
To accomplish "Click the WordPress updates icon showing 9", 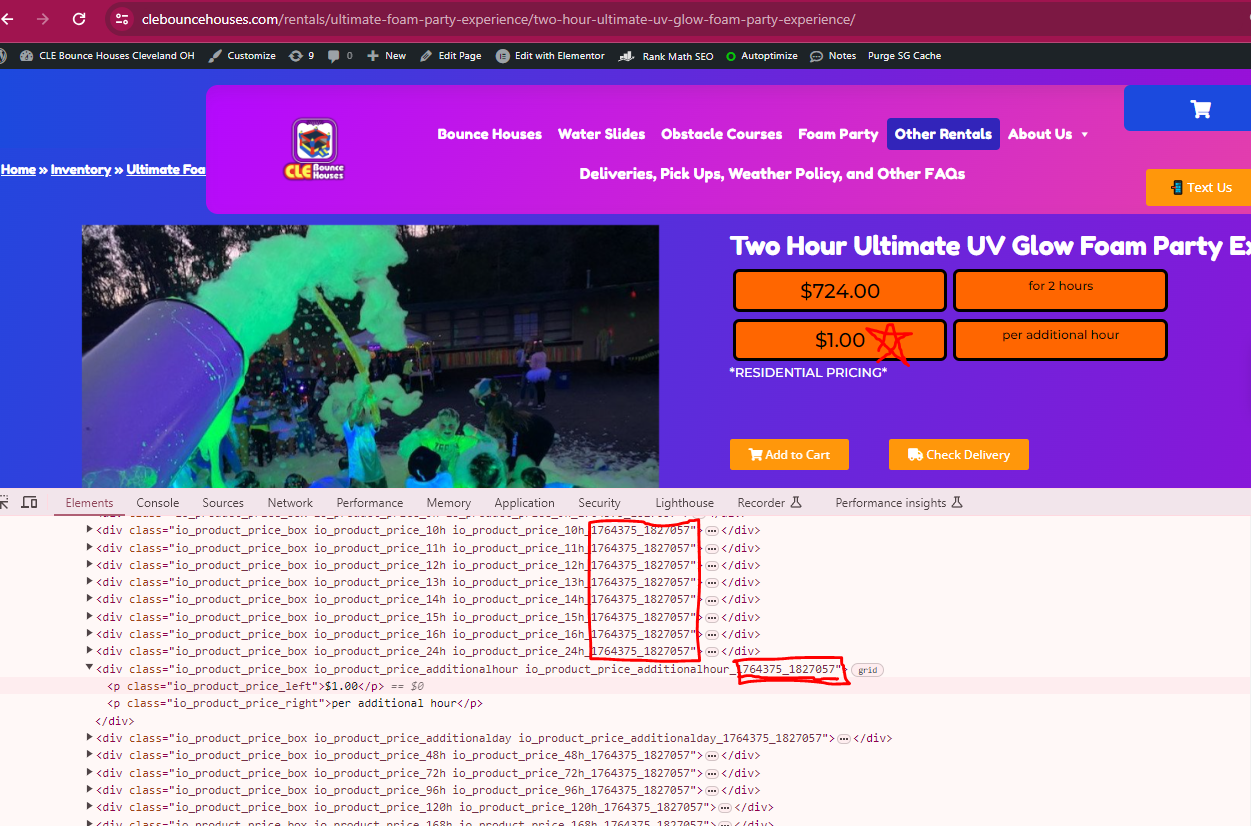I will point(301,56).
